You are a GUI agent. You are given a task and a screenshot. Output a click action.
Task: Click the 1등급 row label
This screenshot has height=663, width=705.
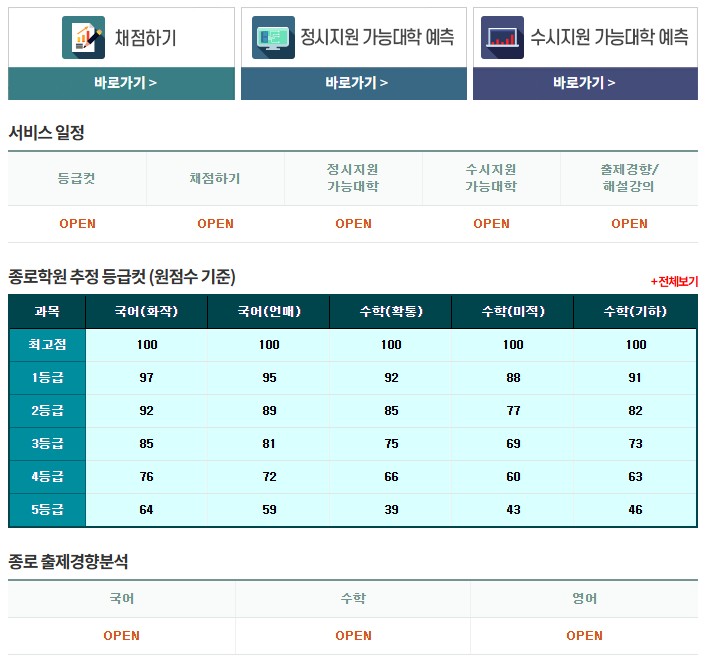click(x=47, y=378)
